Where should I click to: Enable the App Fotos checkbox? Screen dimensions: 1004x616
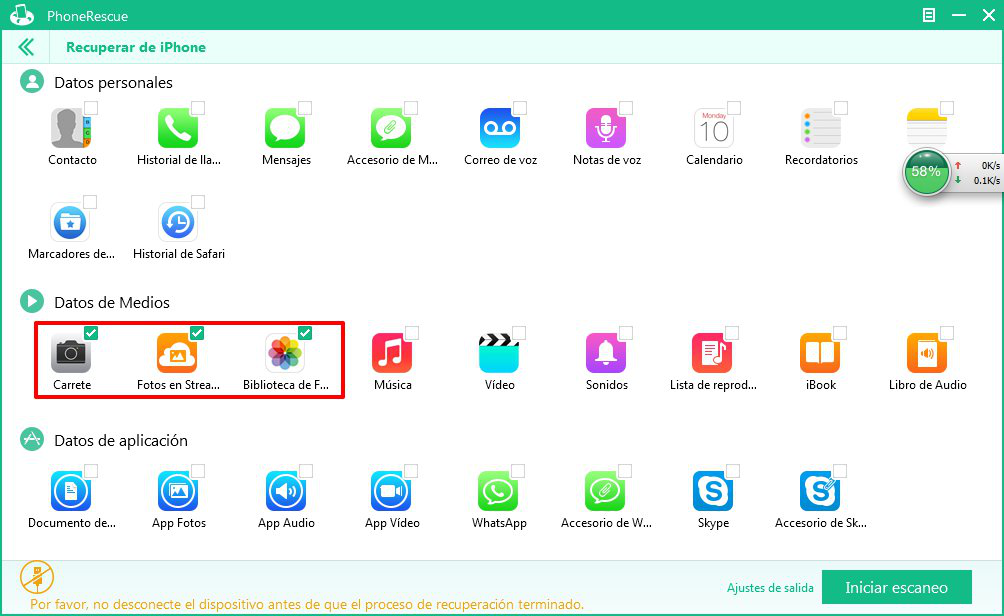(x=198, y=471)
